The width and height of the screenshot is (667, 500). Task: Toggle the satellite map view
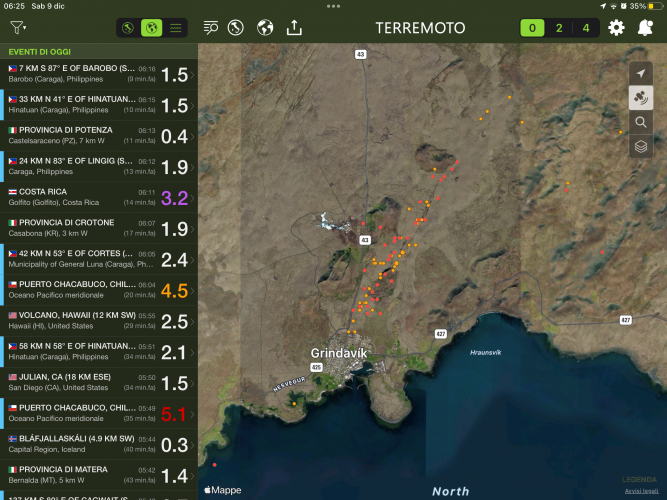pyautogui.click(x=641, y=98)
